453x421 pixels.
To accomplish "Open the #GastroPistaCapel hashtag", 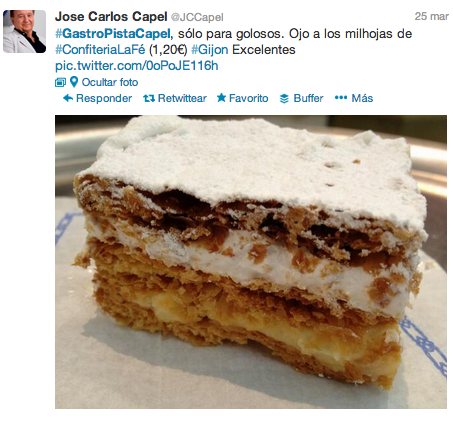I will (113, 34).
